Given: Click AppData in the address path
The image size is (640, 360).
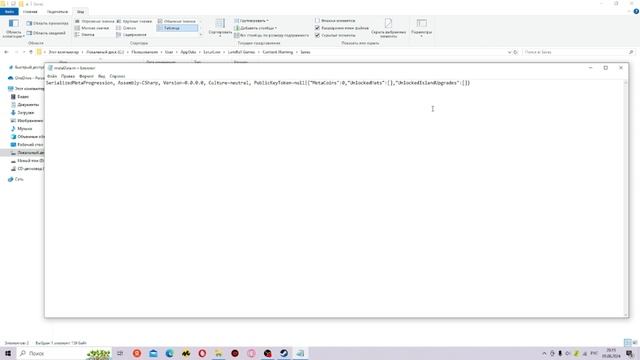Looking at the screenshot, I should (188, 52).
